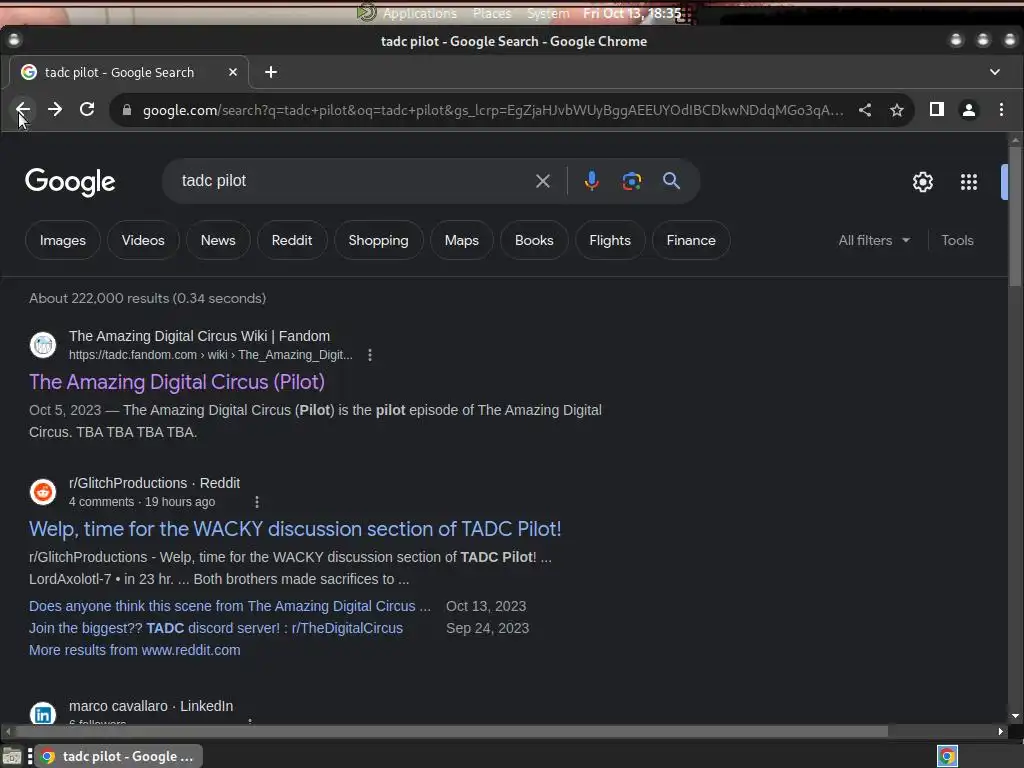This screenshot has width=1024, height=768.
Task: Open a new tab with the plus button
Action: [271, 72]
